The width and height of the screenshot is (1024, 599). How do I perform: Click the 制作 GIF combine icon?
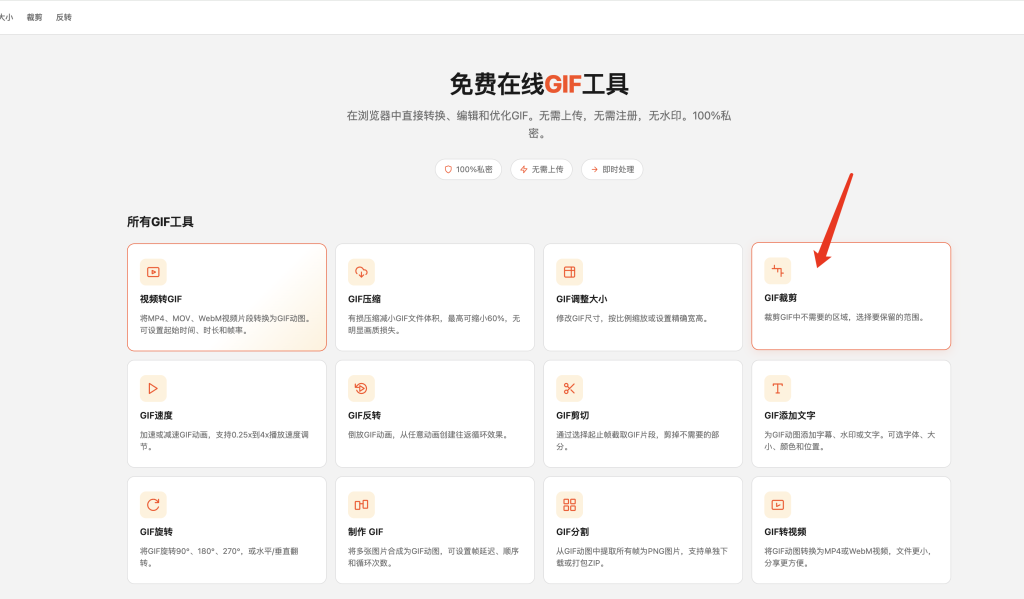tap(361, 504)
